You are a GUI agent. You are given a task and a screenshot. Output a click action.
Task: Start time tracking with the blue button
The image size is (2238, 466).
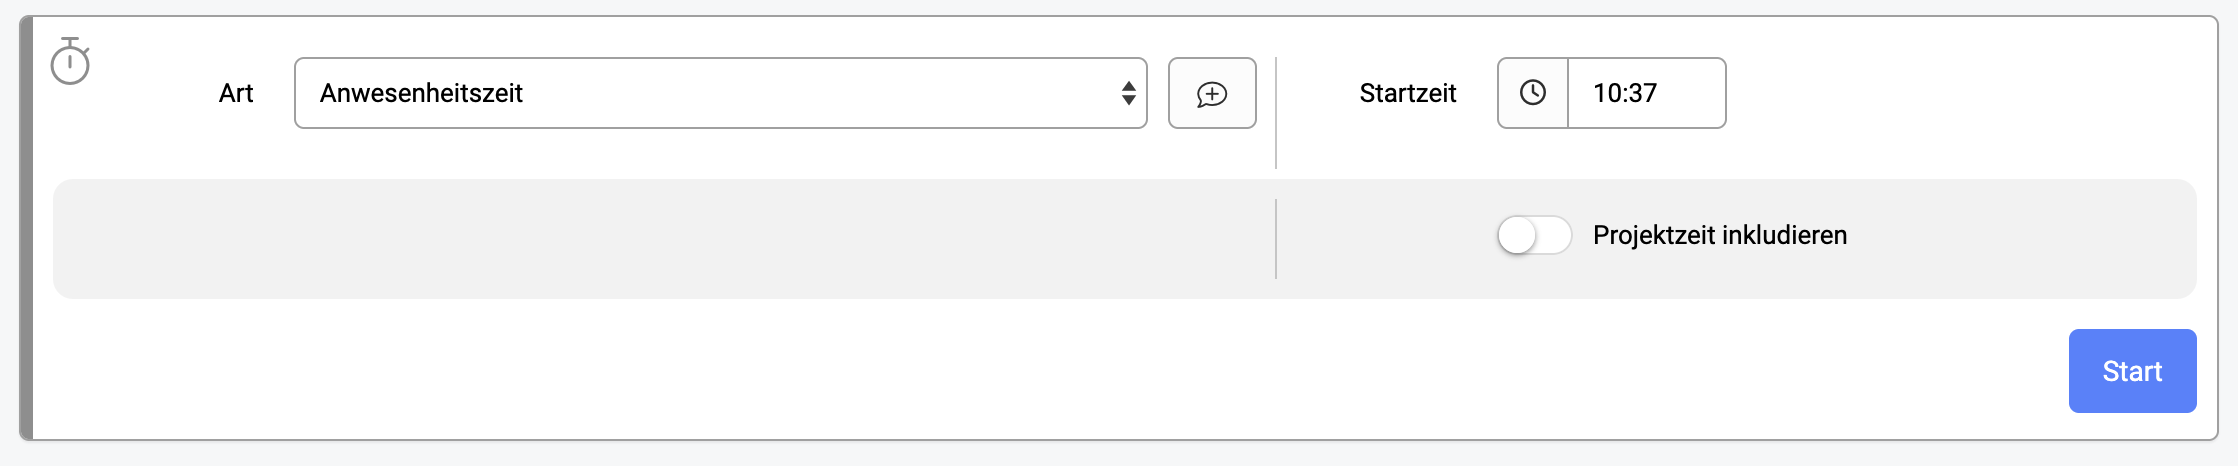click(x=2132, y=371)
